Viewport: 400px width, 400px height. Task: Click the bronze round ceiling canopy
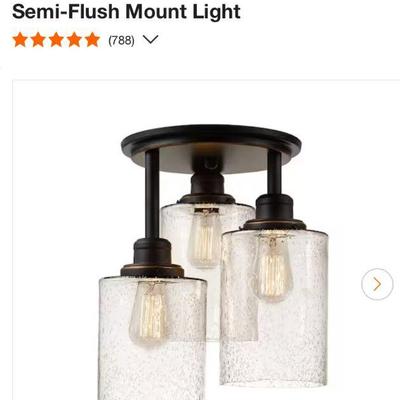point(211,148)
